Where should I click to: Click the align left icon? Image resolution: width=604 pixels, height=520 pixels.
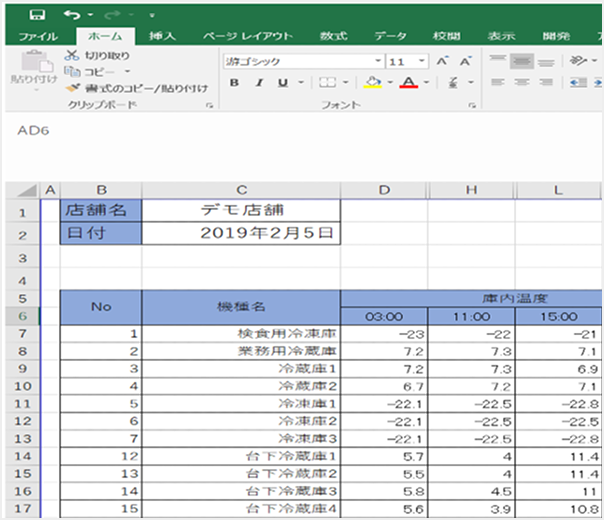point(498,82)
